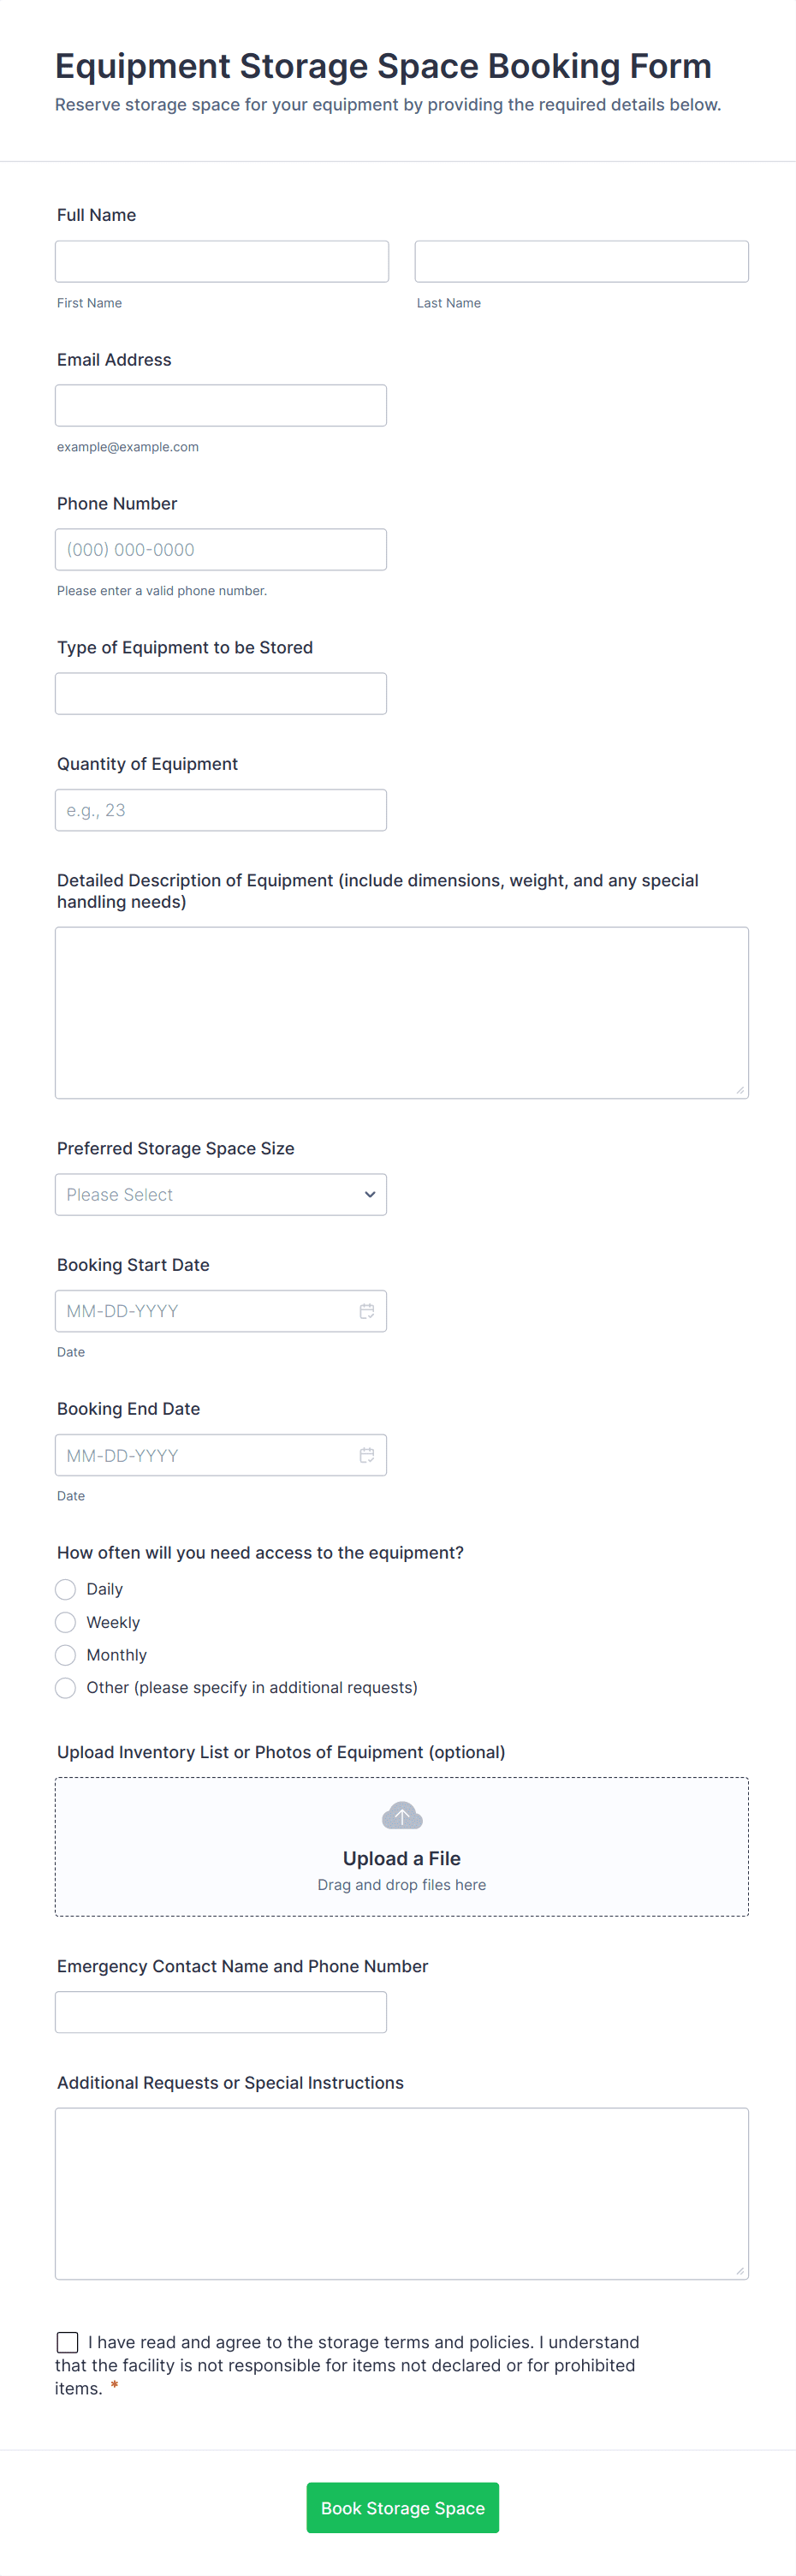Click the Book Storage Space button

[402, 2507]
